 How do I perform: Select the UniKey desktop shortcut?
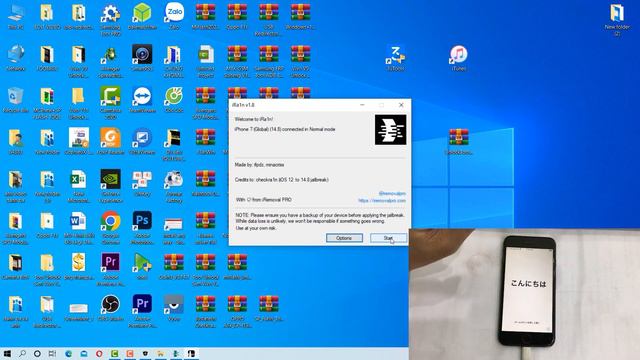click(142, 183)
